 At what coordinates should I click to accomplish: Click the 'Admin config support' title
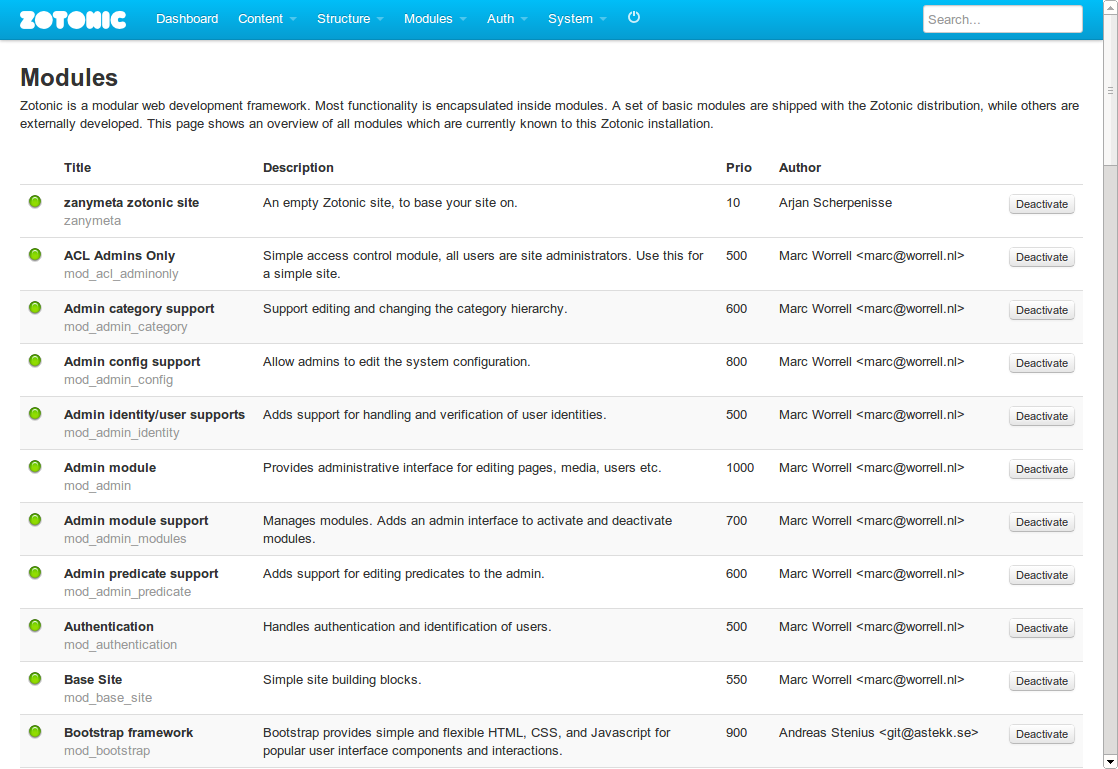tap(132, 361)
